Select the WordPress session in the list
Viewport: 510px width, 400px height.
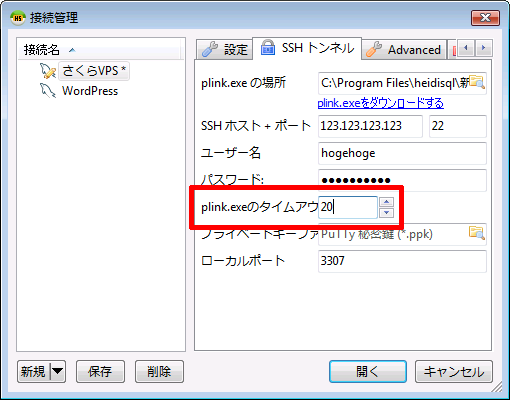point(90,91)
